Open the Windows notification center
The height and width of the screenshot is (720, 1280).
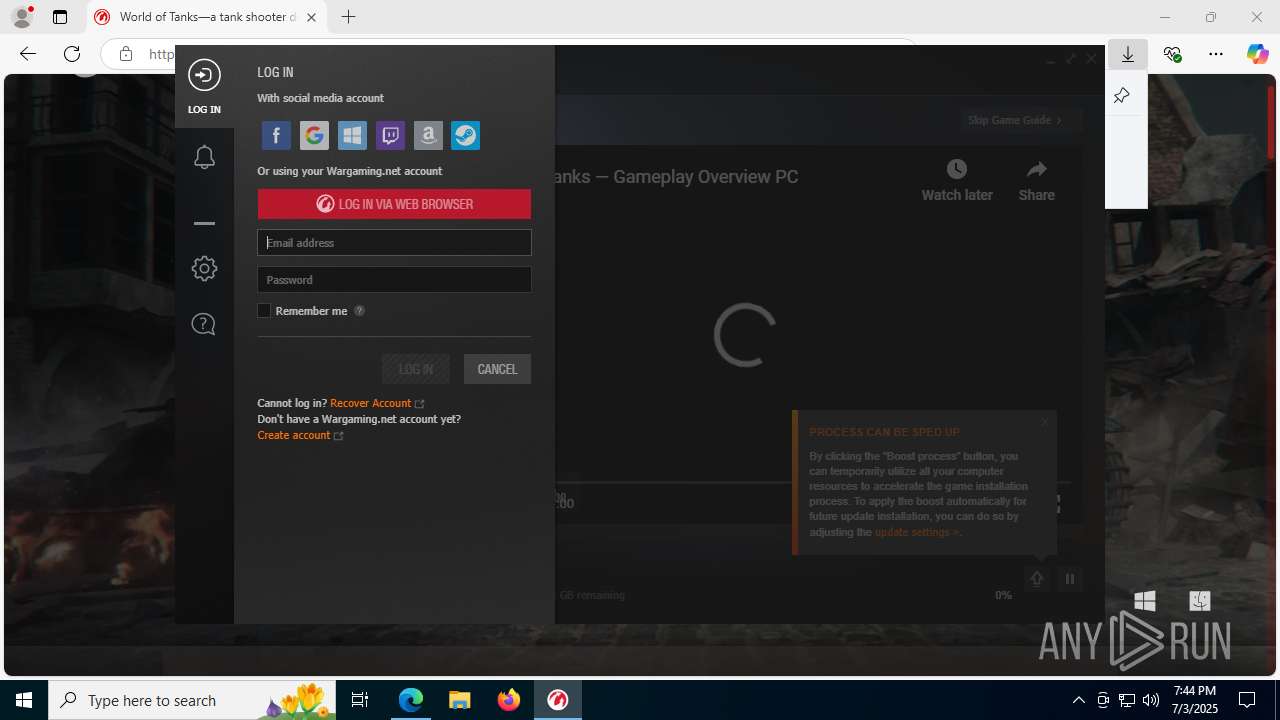(1247, 700)
